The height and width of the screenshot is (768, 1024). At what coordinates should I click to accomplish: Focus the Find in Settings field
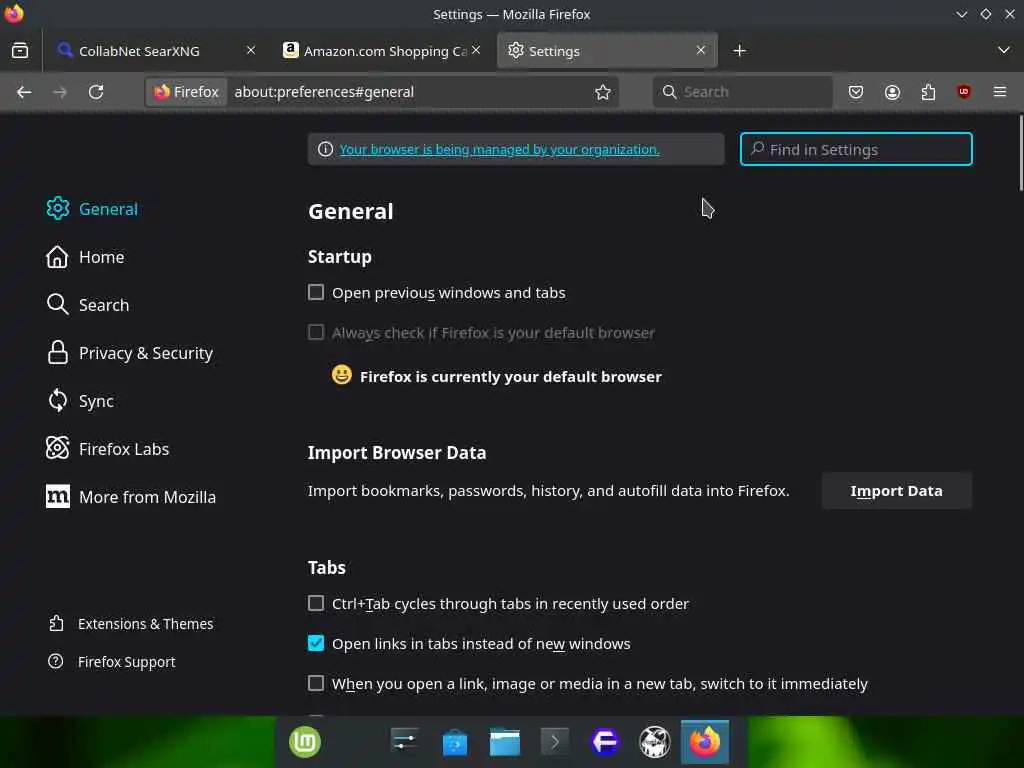(856, 150)
